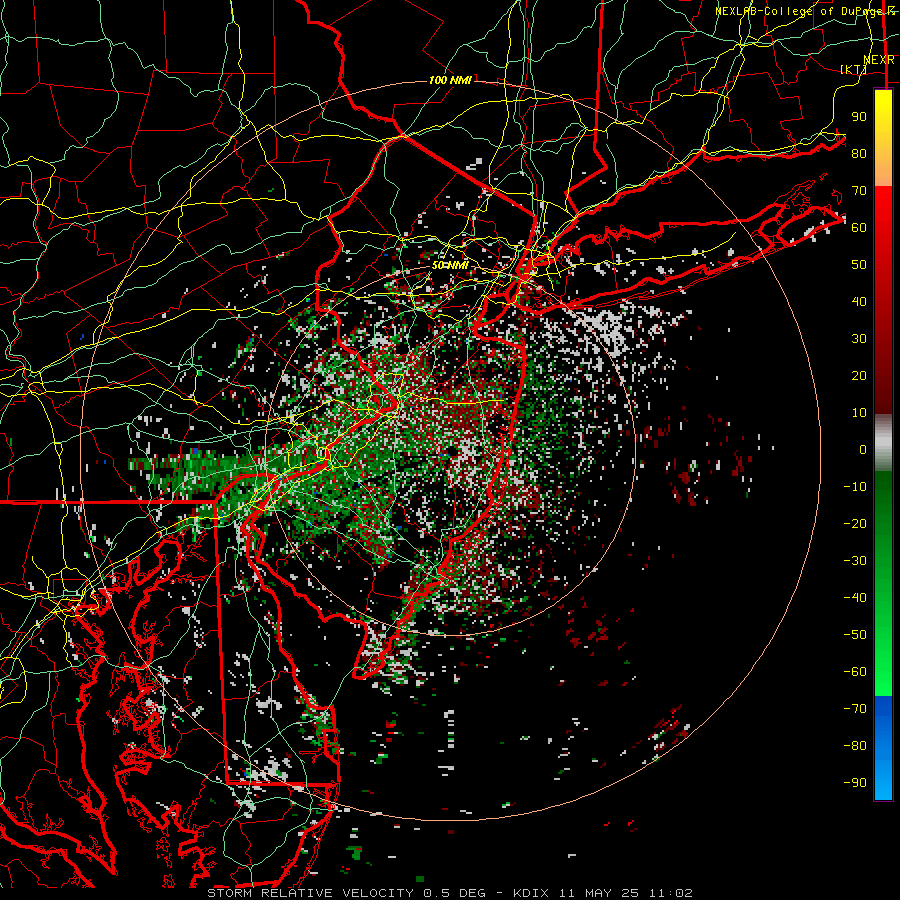The height and width of the screenshot is (900, 900).
Task: Click the 30 value on the velocity scale
Action: click(859, 339)
